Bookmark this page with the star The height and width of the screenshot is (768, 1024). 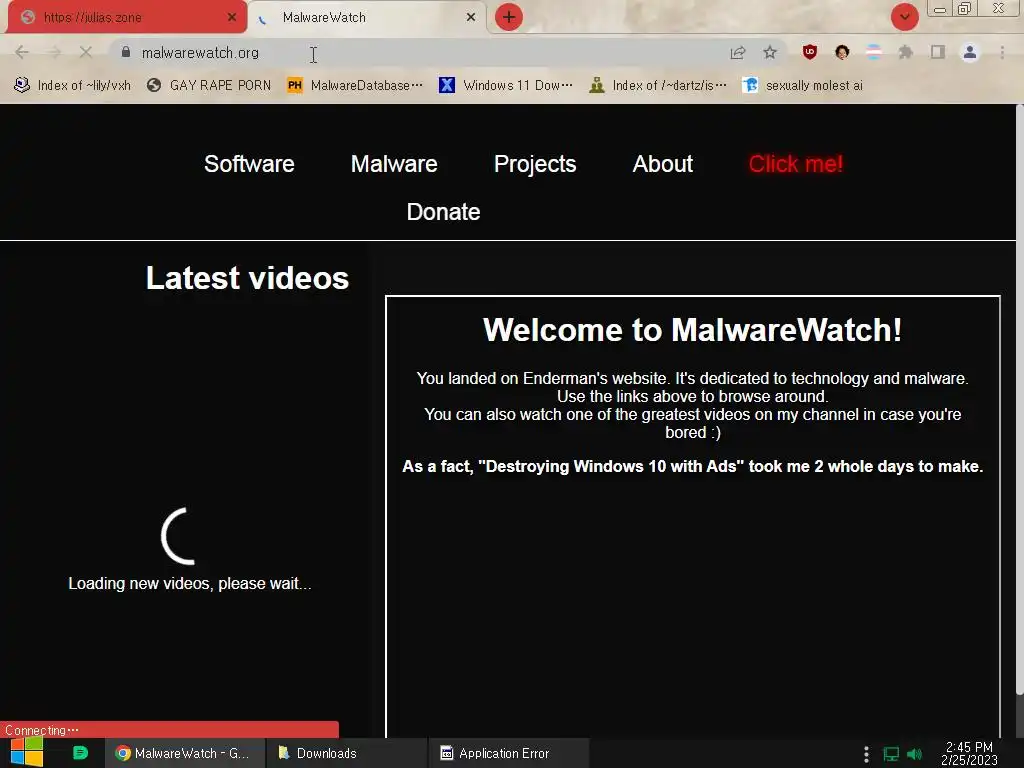770,52
